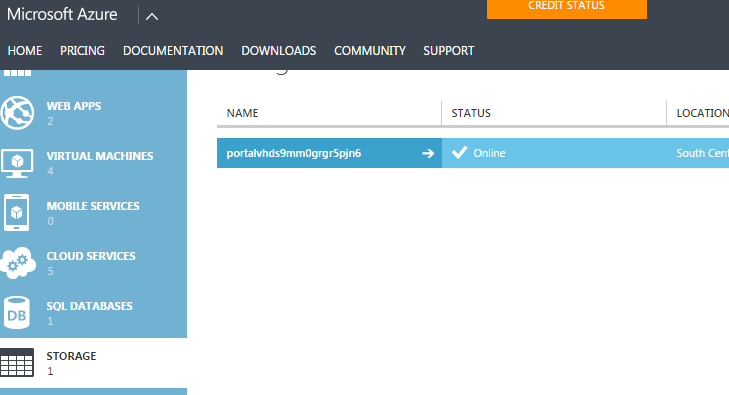Screen dimensions: 729x395
Task: Click the Cloud Services count 5
Action: 50,271
